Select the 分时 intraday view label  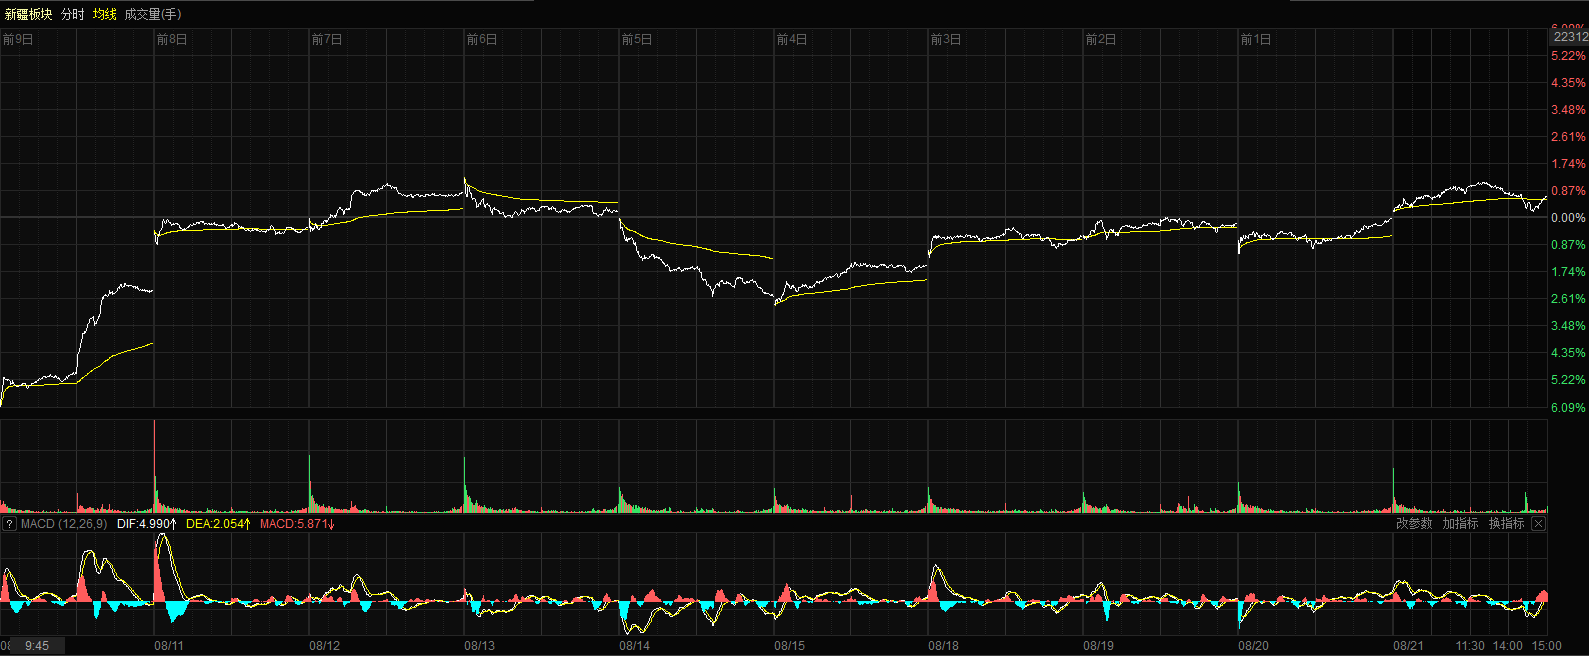[x=73, y=15]
